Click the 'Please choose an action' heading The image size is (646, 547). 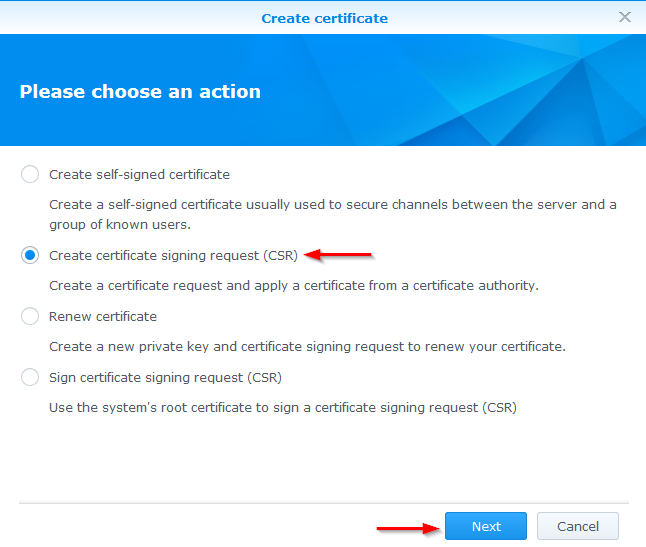click(x=140, y=91)
